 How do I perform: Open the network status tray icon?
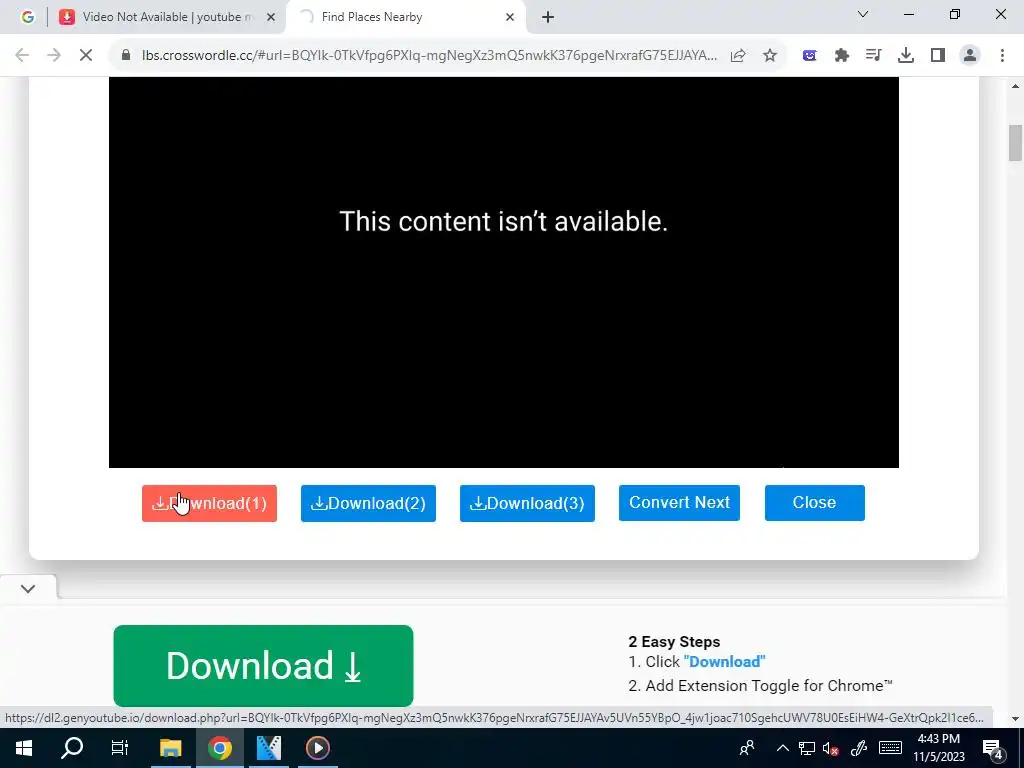tap(807, 748)
